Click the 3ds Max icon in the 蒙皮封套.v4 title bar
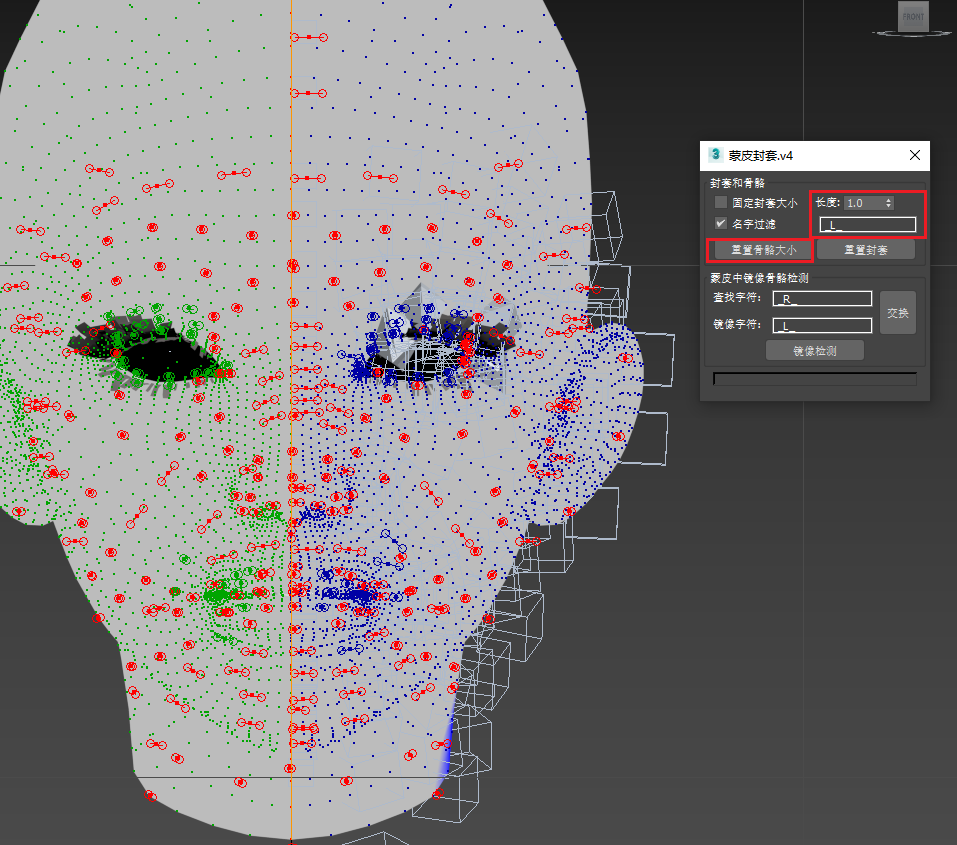 point(715,155)
